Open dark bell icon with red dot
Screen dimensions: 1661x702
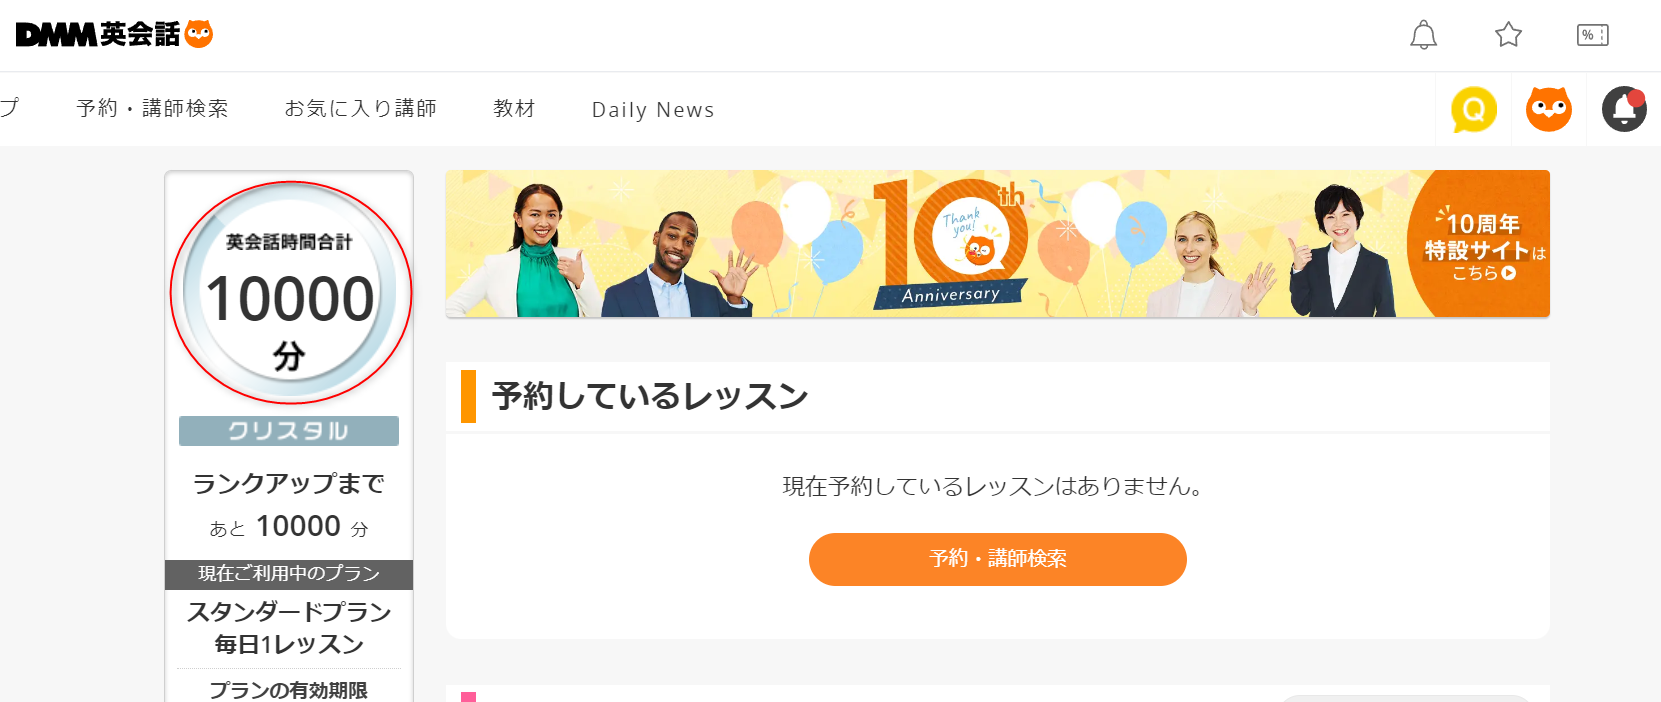[x=1624, y=109]
